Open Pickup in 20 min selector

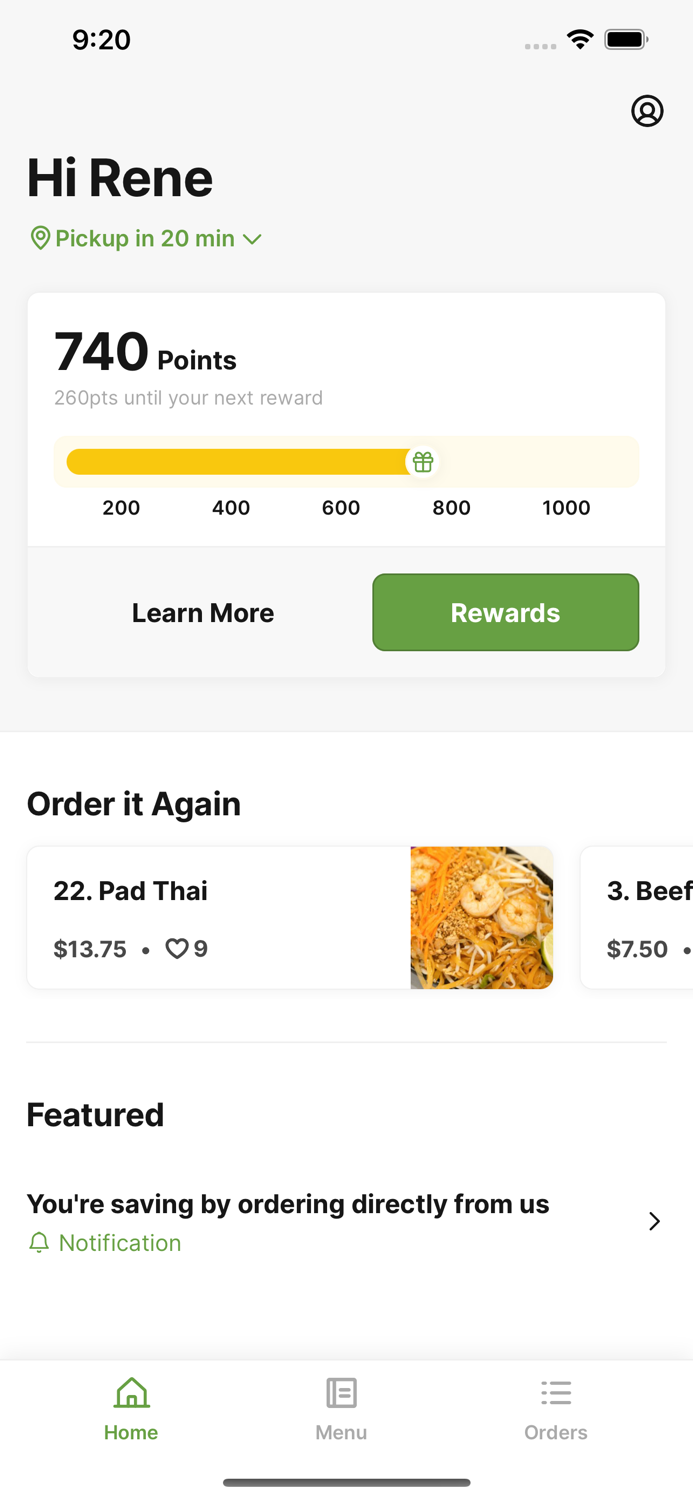coord(145,238)
